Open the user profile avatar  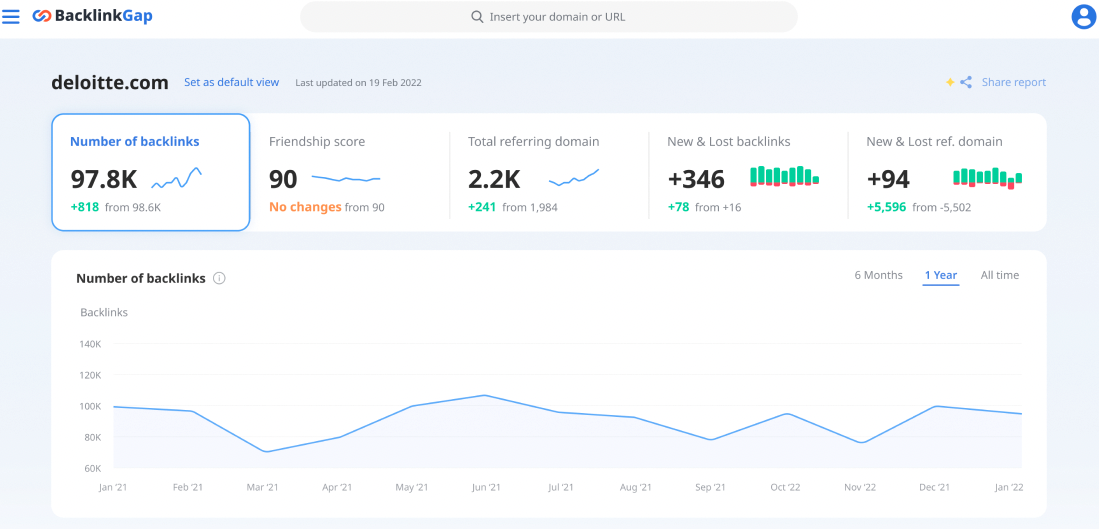pos(1084,17)
